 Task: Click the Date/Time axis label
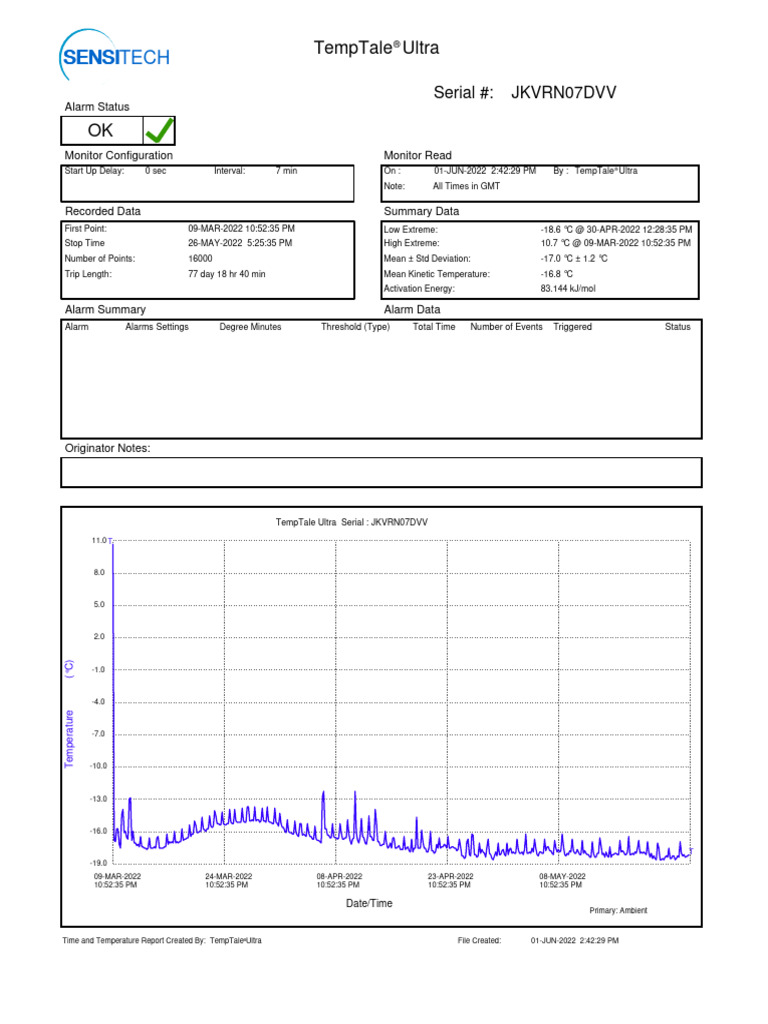(x=369, y=903)
